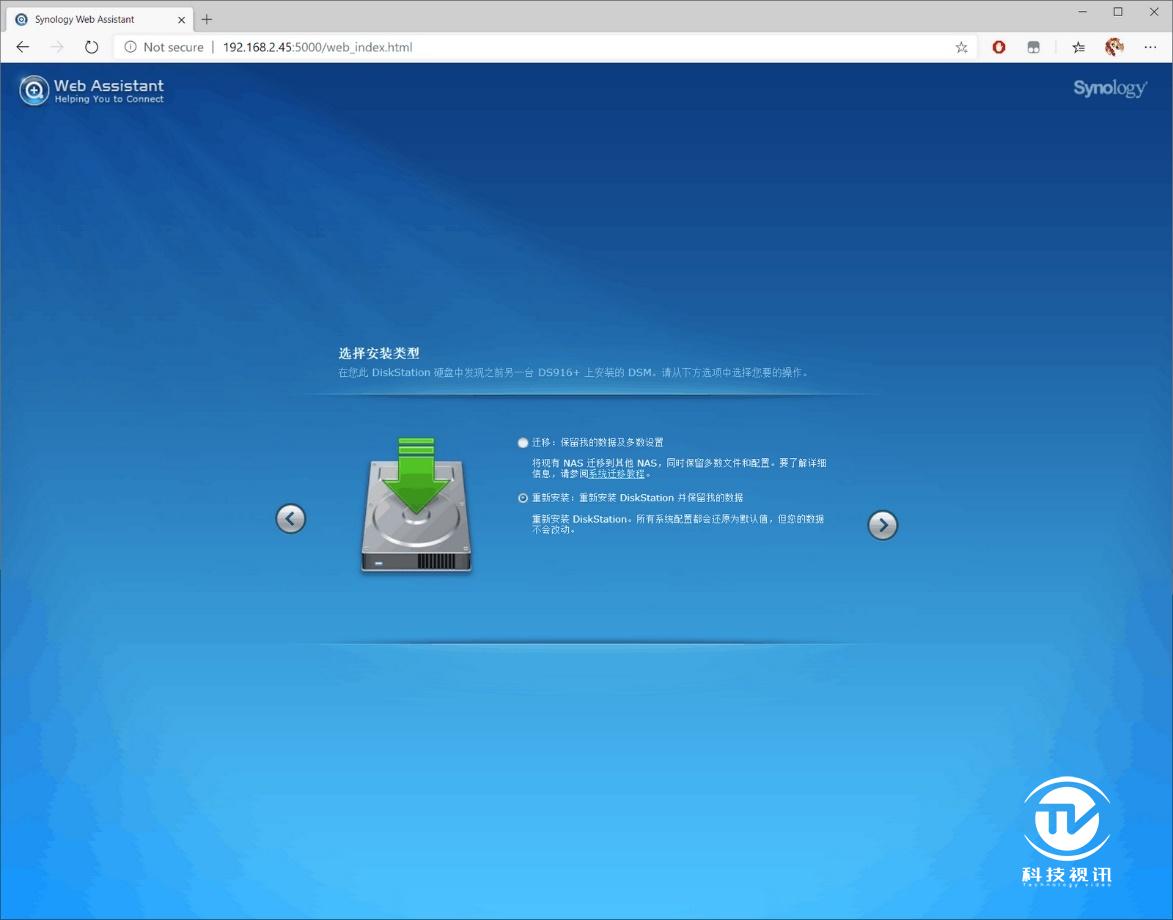
Task: Click the red O extension icon in toolbar
Action: pyautogui.click(x=999, y=46)
